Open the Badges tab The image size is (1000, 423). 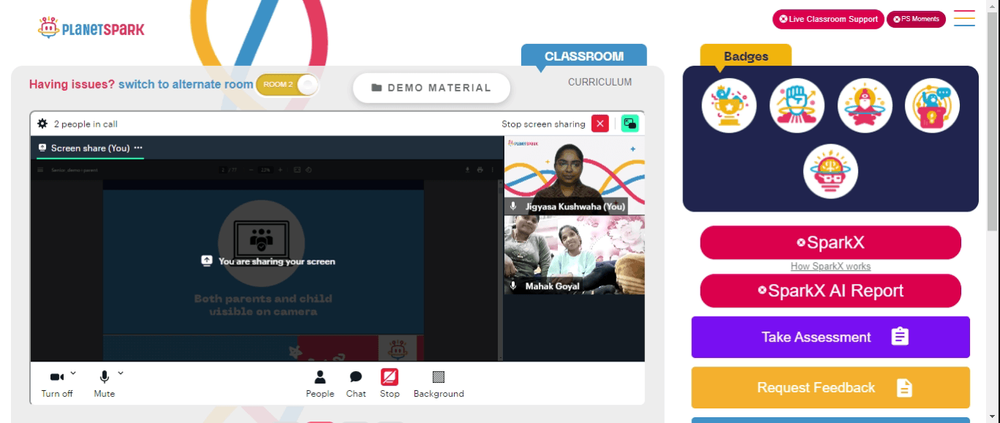coord(746,56)
